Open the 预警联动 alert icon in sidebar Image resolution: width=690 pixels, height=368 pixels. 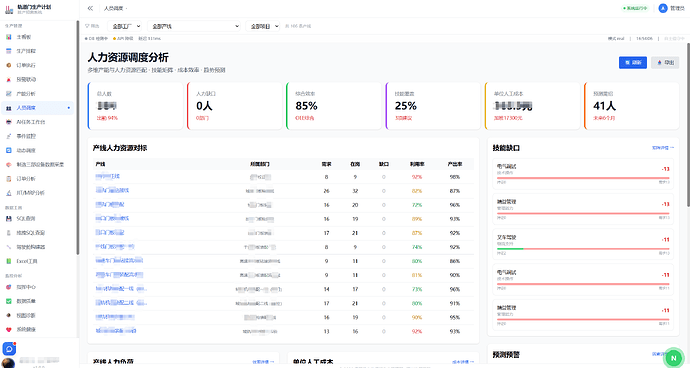point(8,80)
